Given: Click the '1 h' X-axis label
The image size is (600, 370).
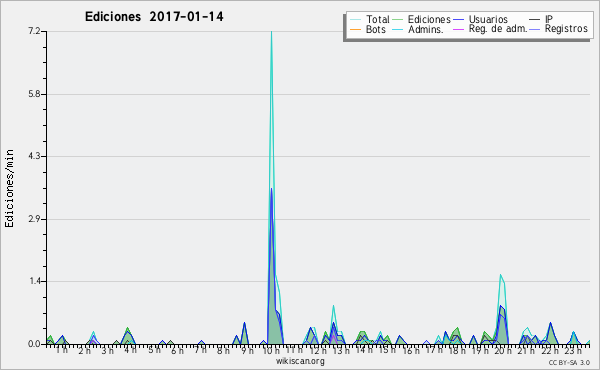Looking at the screenshot, I should tap(62, 350).
